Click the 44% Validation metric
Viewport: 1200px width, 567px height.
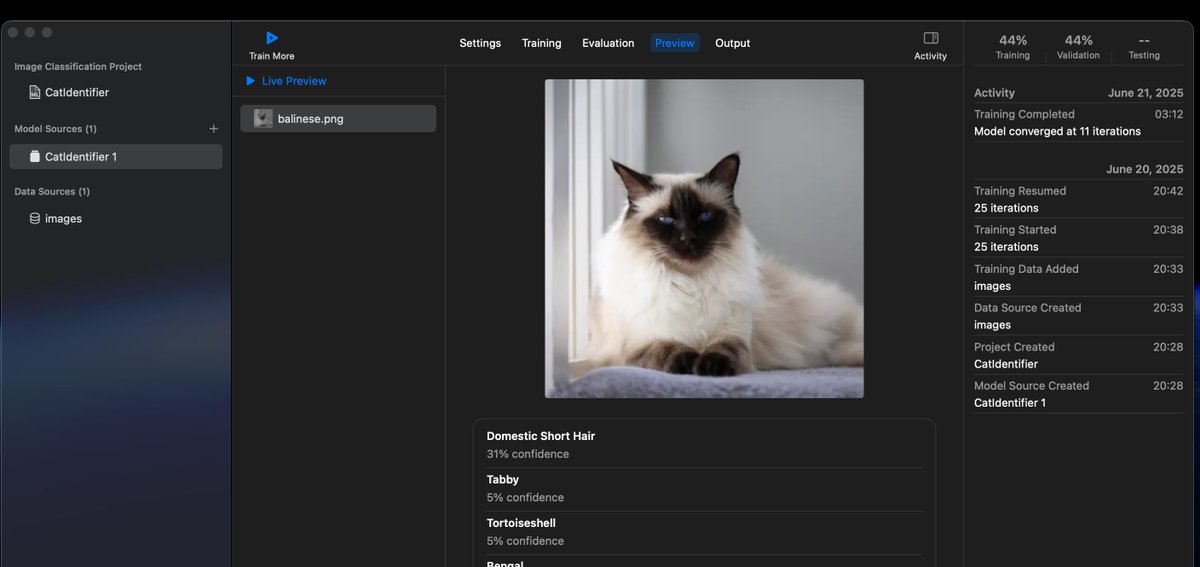[1078, 47]
